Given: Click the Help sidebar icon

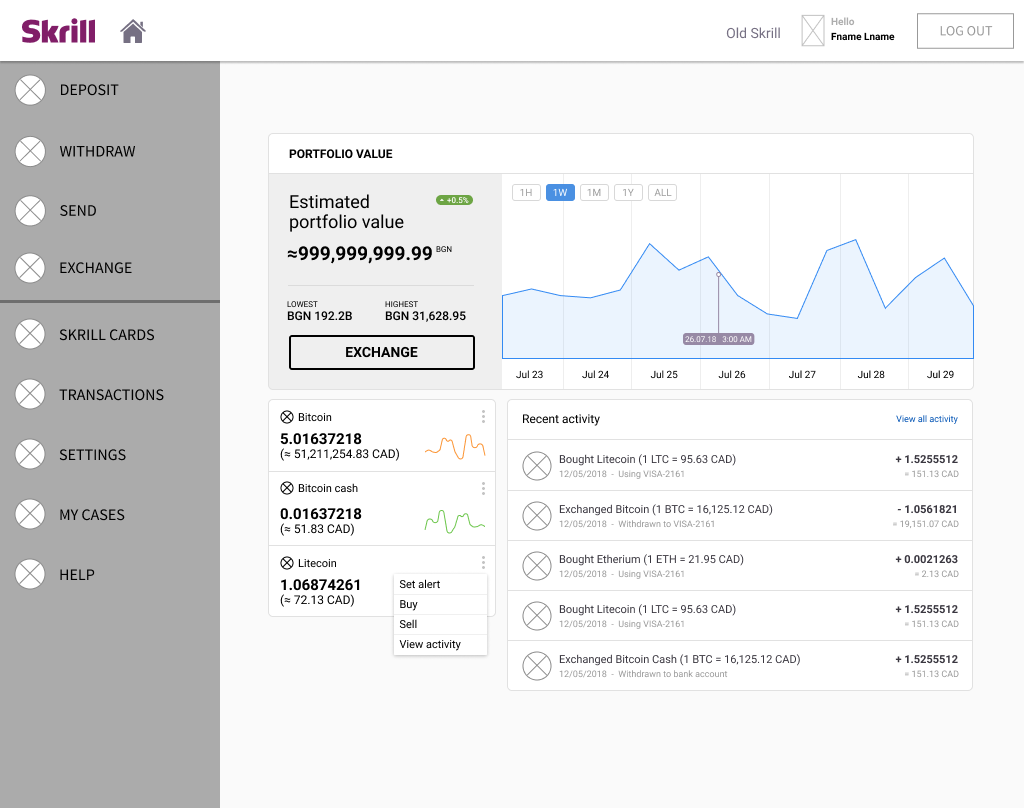Looking at the screenshot, I should 30,574.
